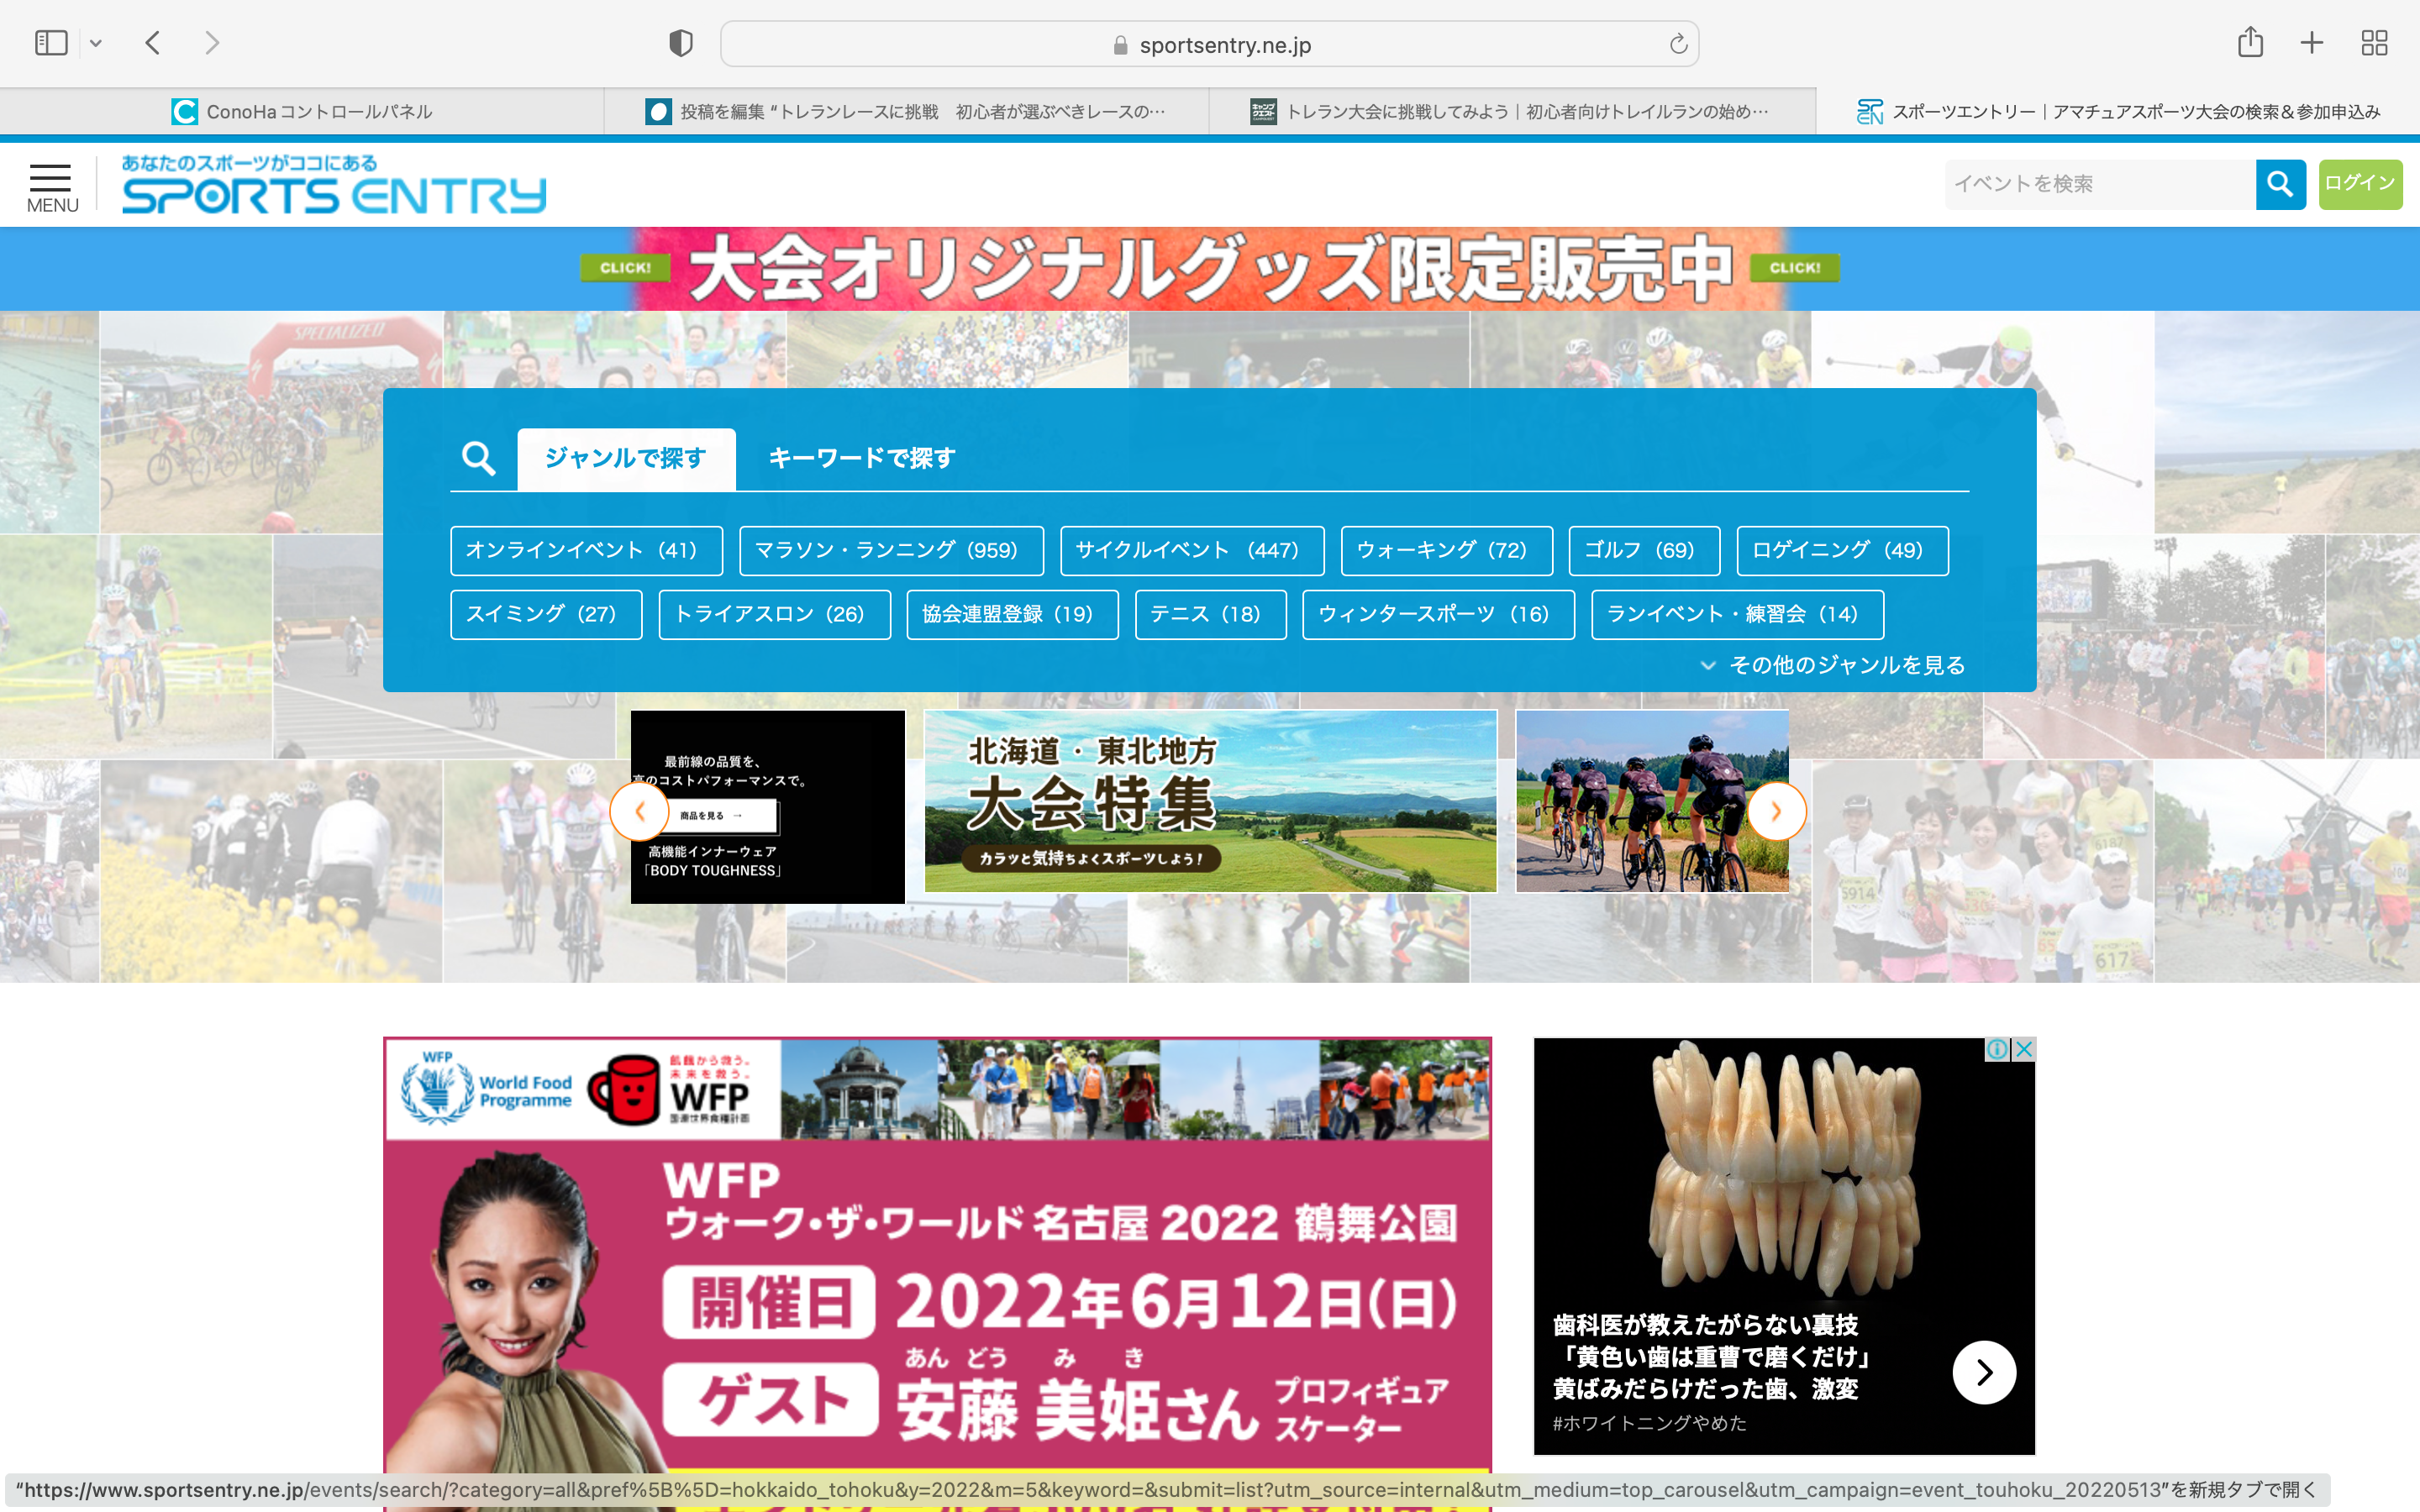2420x1512 pixels.
Task: Expand その他のジャンルを見る
Action: 1833,665
